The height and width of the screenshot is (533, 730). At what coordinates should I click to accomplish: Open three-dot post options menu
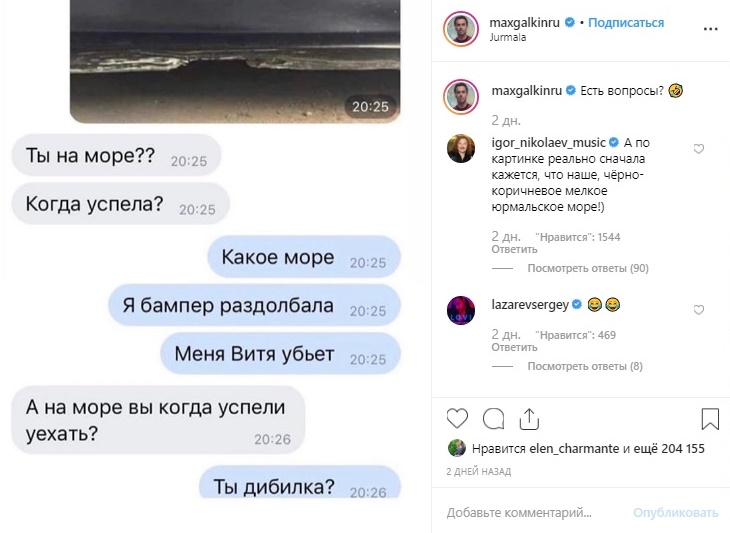(710, 29)
